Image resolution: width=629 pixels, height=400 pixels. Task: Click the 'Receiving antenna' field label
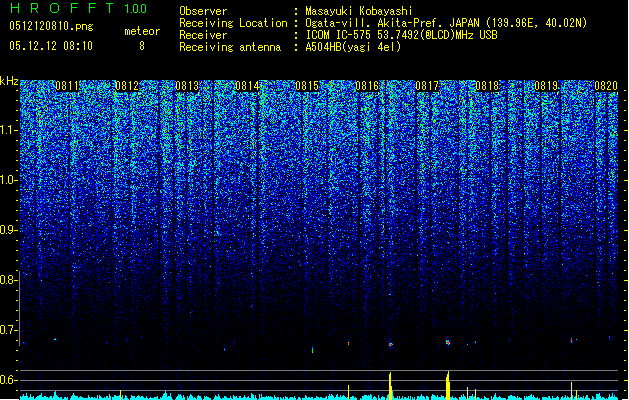(230, 47)
